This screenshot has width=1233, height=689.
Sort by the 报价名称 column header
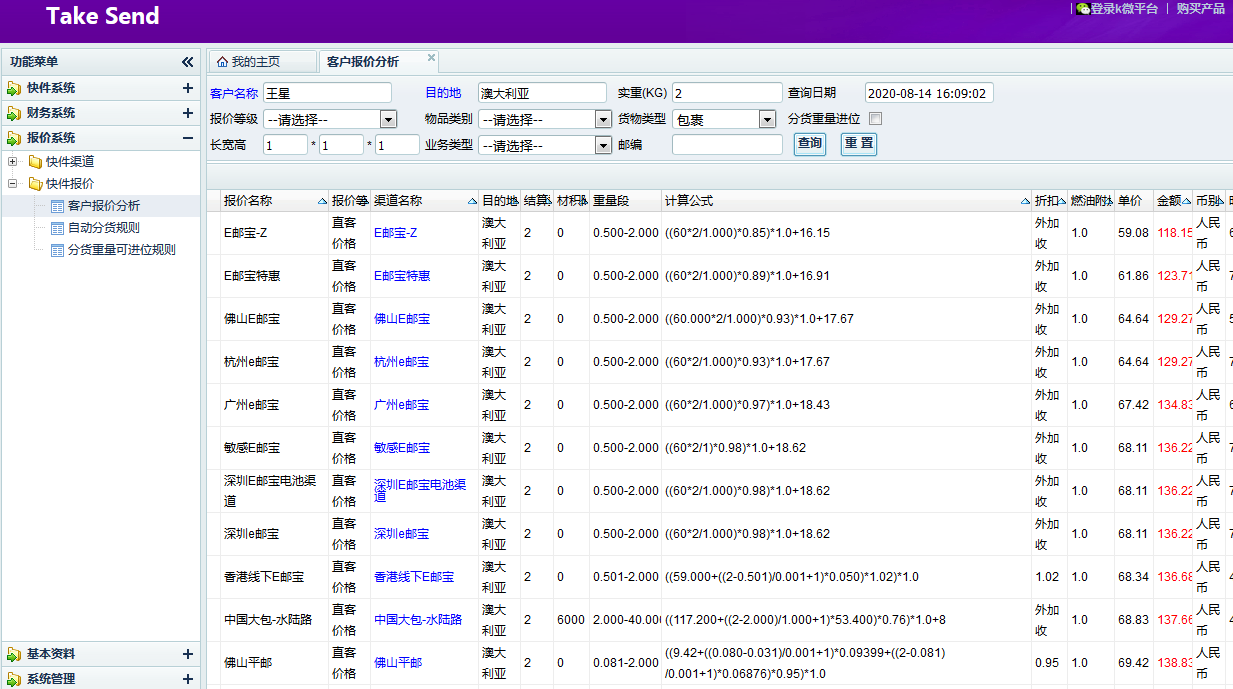pos(248,201)
